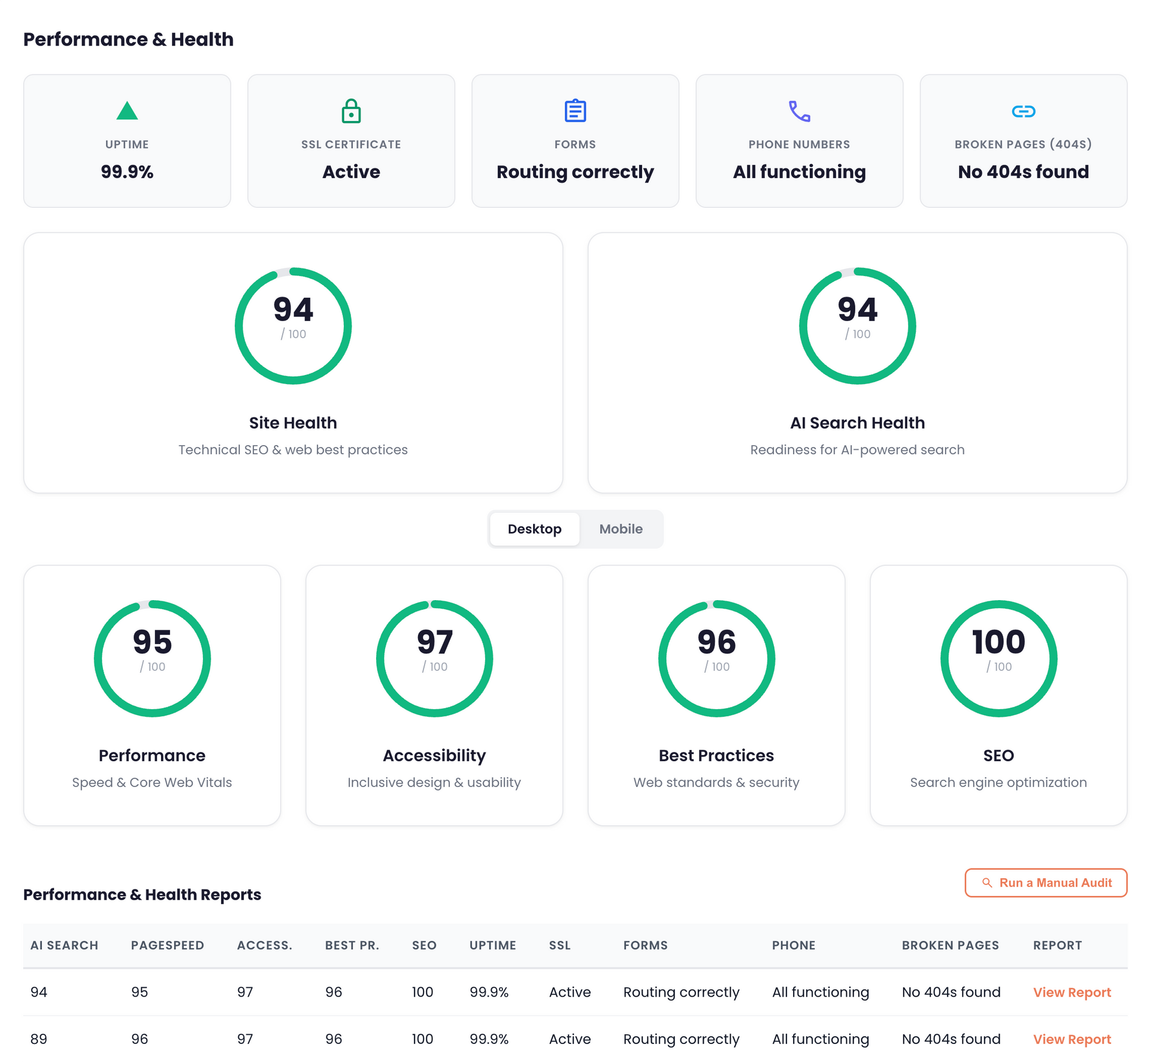Open the Performance & Health Reports section
This screenshot has width=1150, height=1062.
[142, 894]
